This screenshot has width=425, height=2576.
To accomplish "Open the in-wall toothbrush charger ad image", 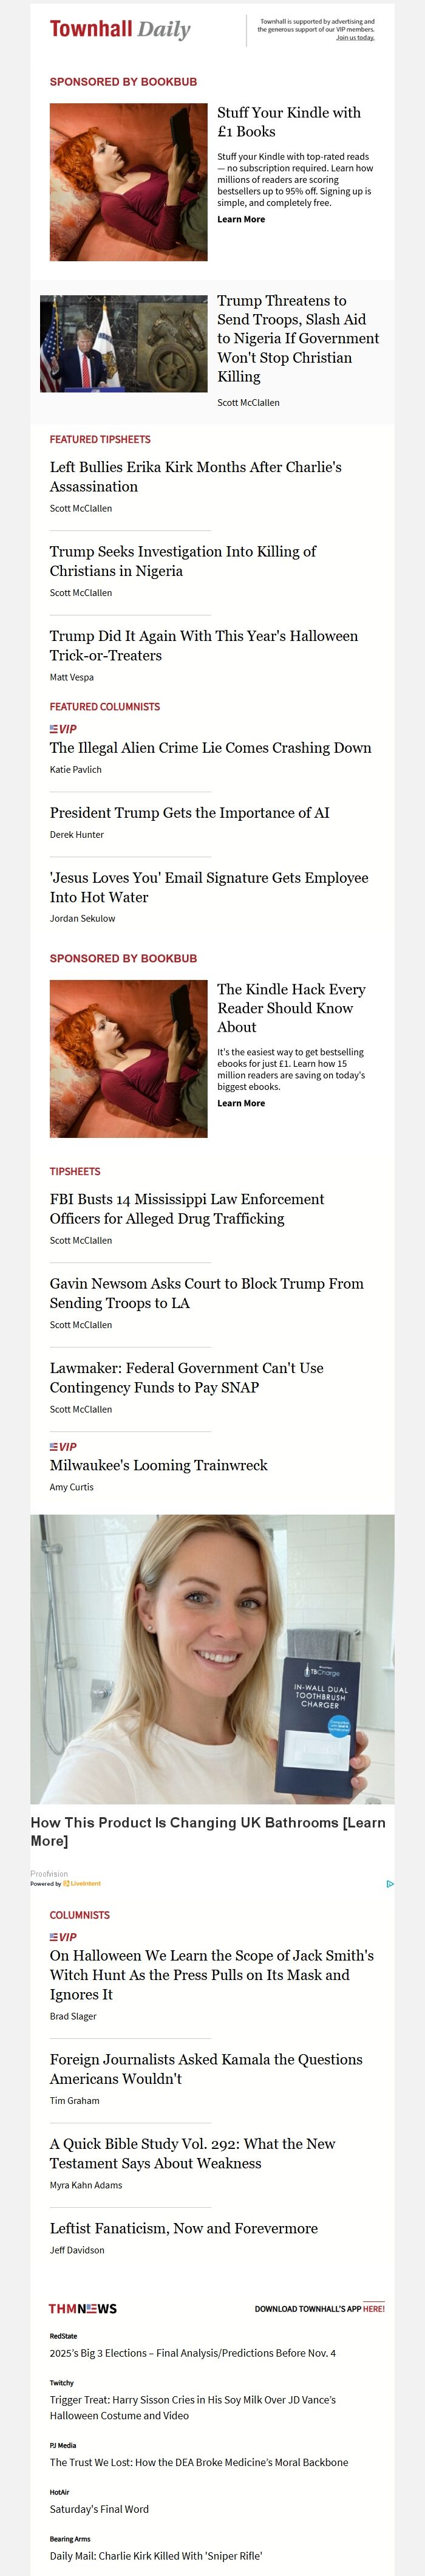I will click(212, 1658).
